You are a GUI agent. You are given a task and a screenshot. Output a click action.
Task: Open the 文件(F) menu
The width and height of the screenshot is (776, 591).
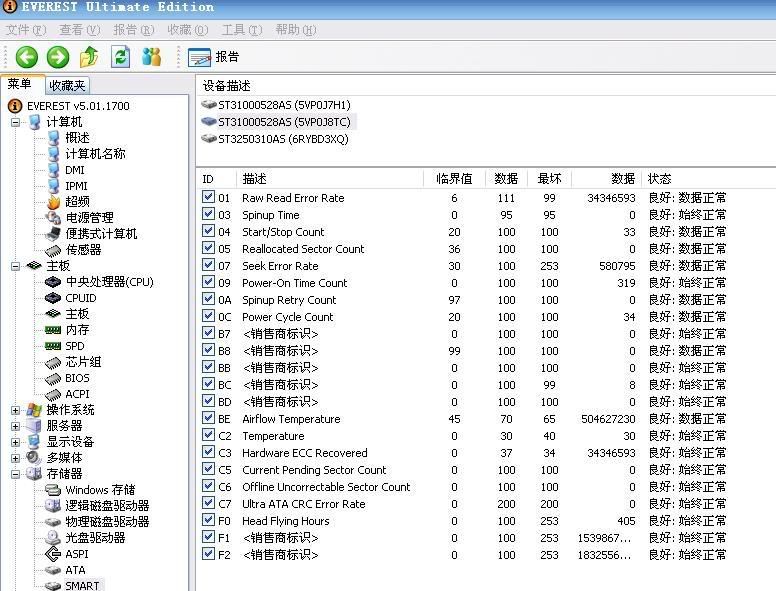(24, 30)
